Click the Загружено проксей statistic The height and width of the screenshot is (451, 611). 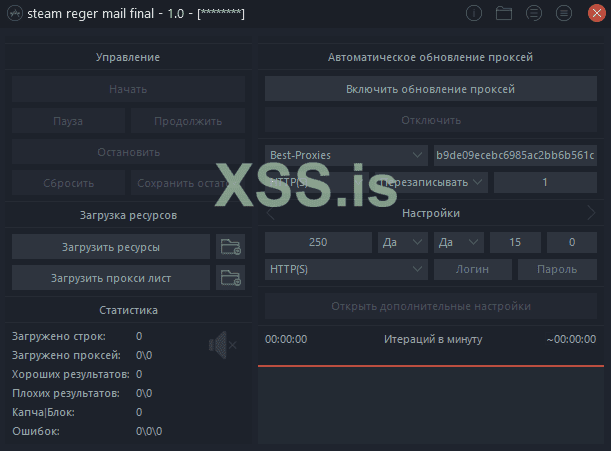point(82,355)
